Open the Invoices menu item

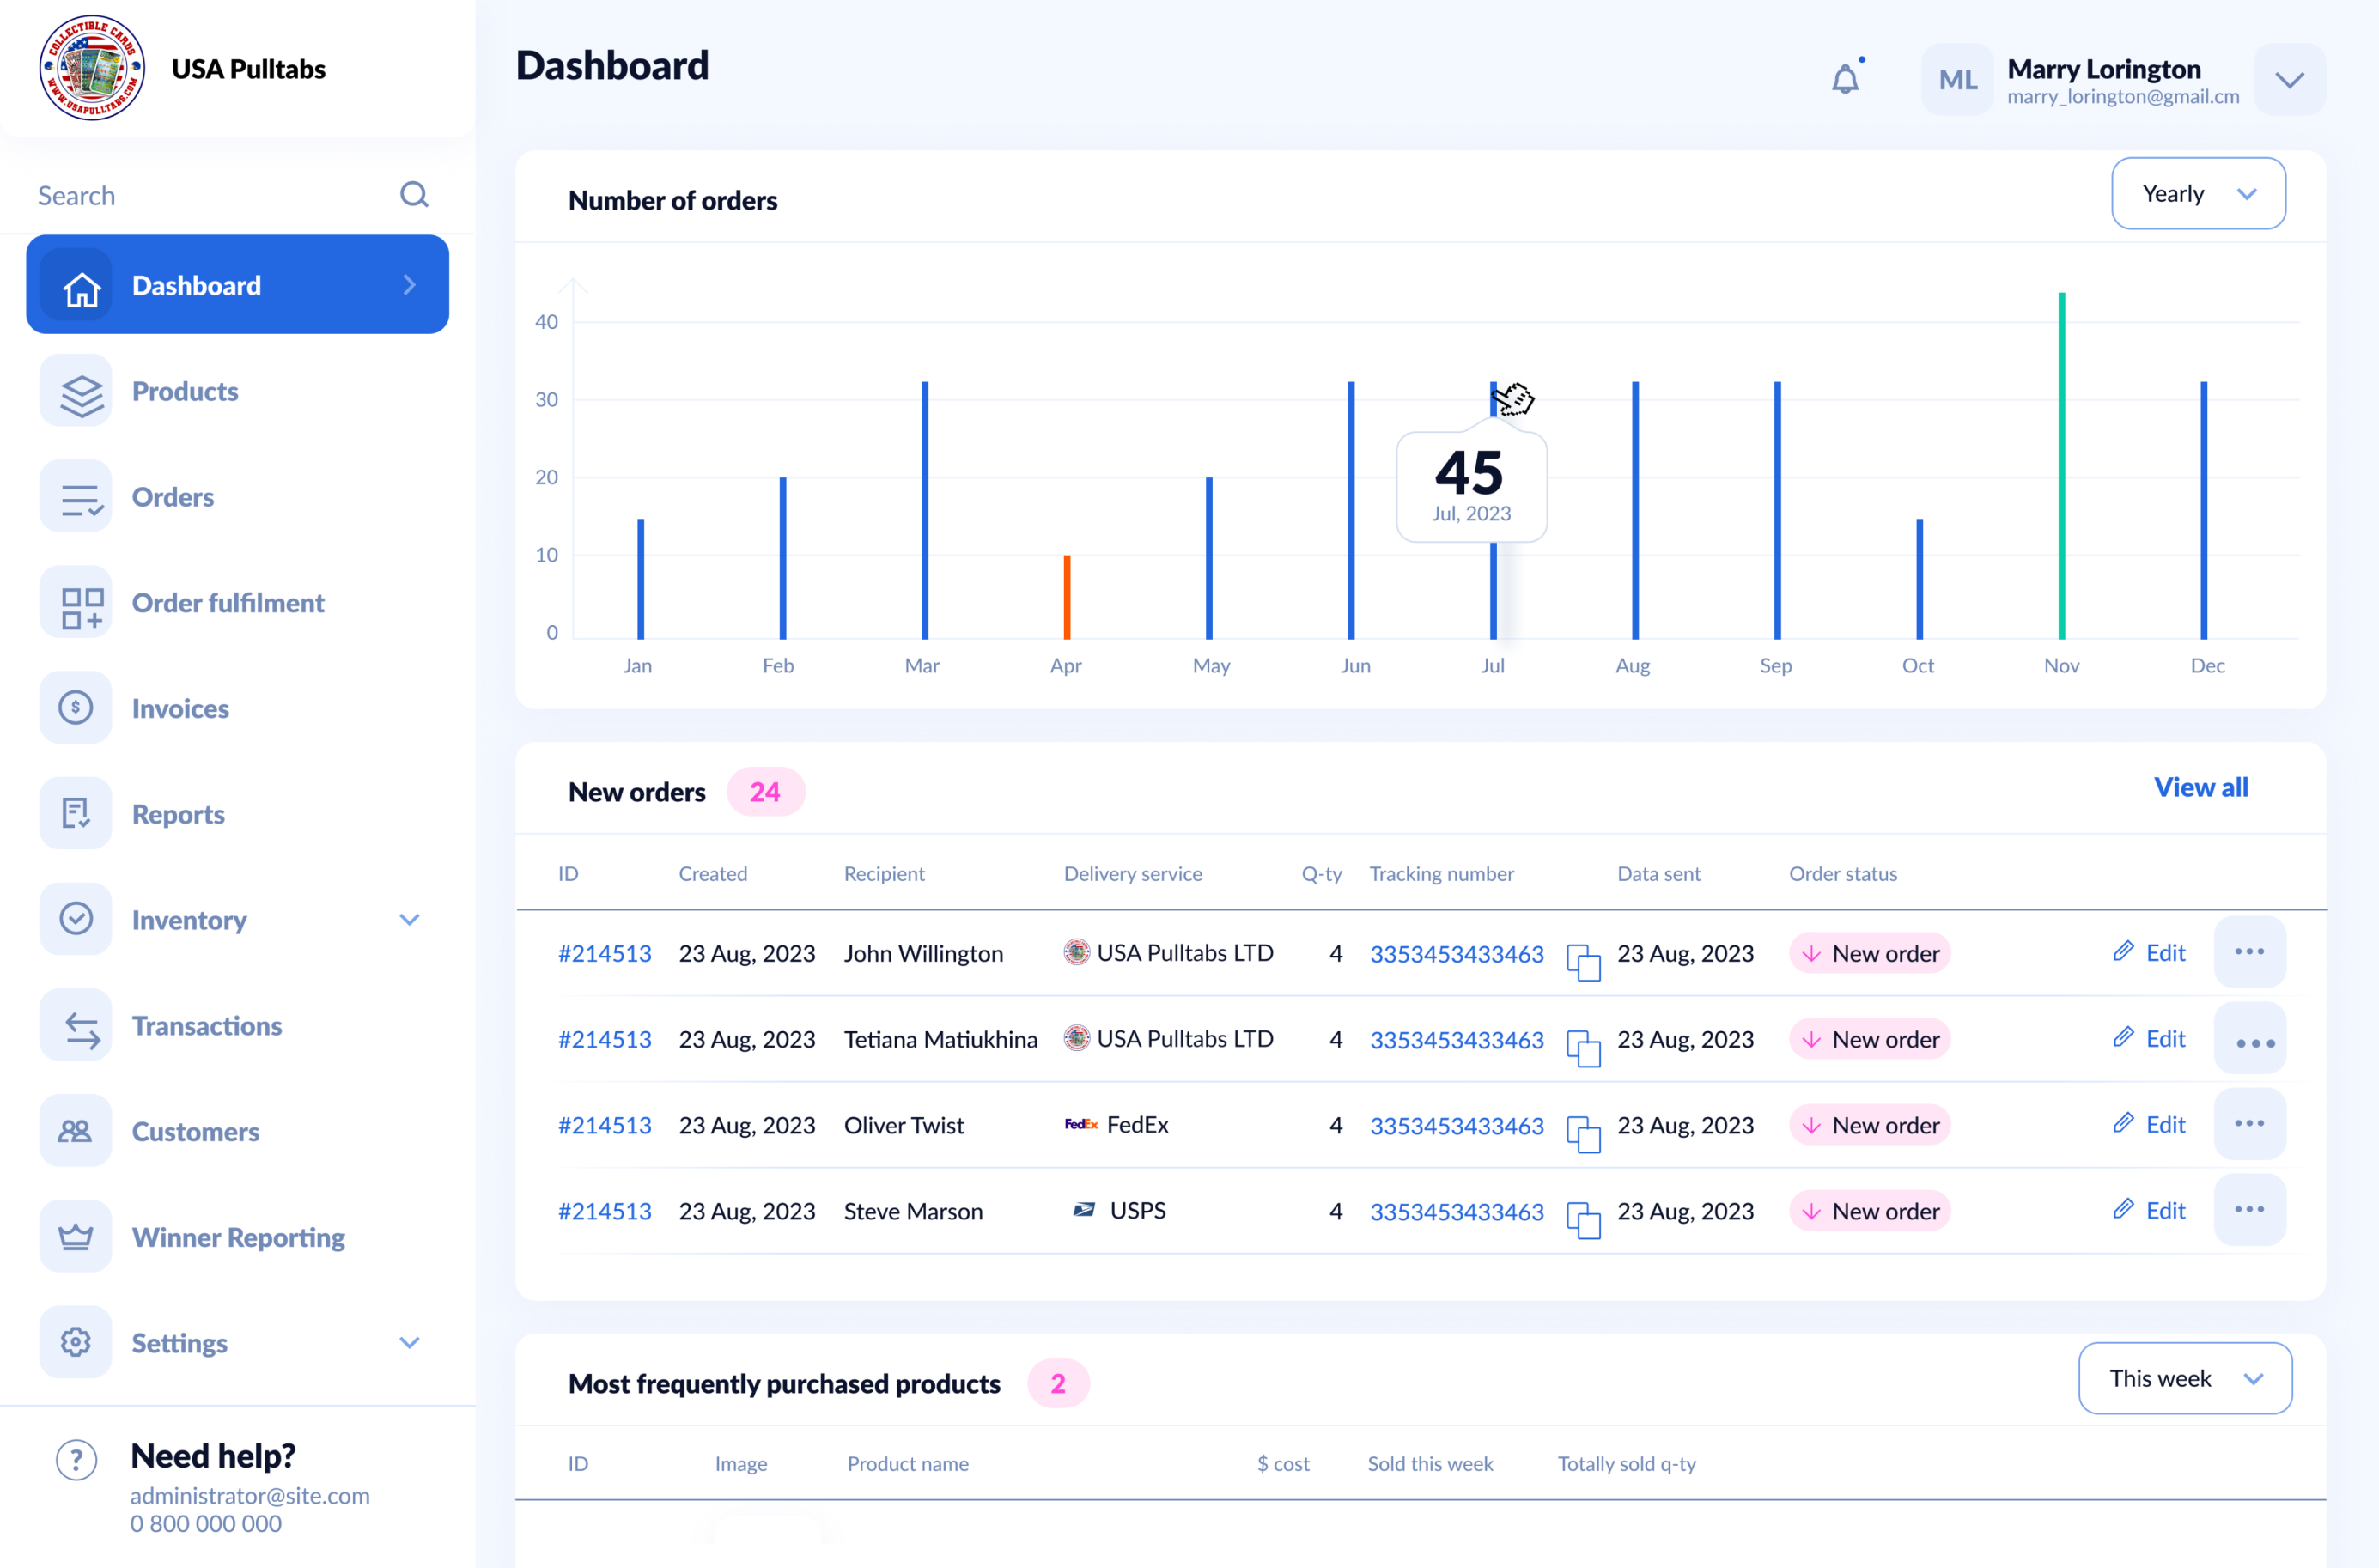coord(180,708)
